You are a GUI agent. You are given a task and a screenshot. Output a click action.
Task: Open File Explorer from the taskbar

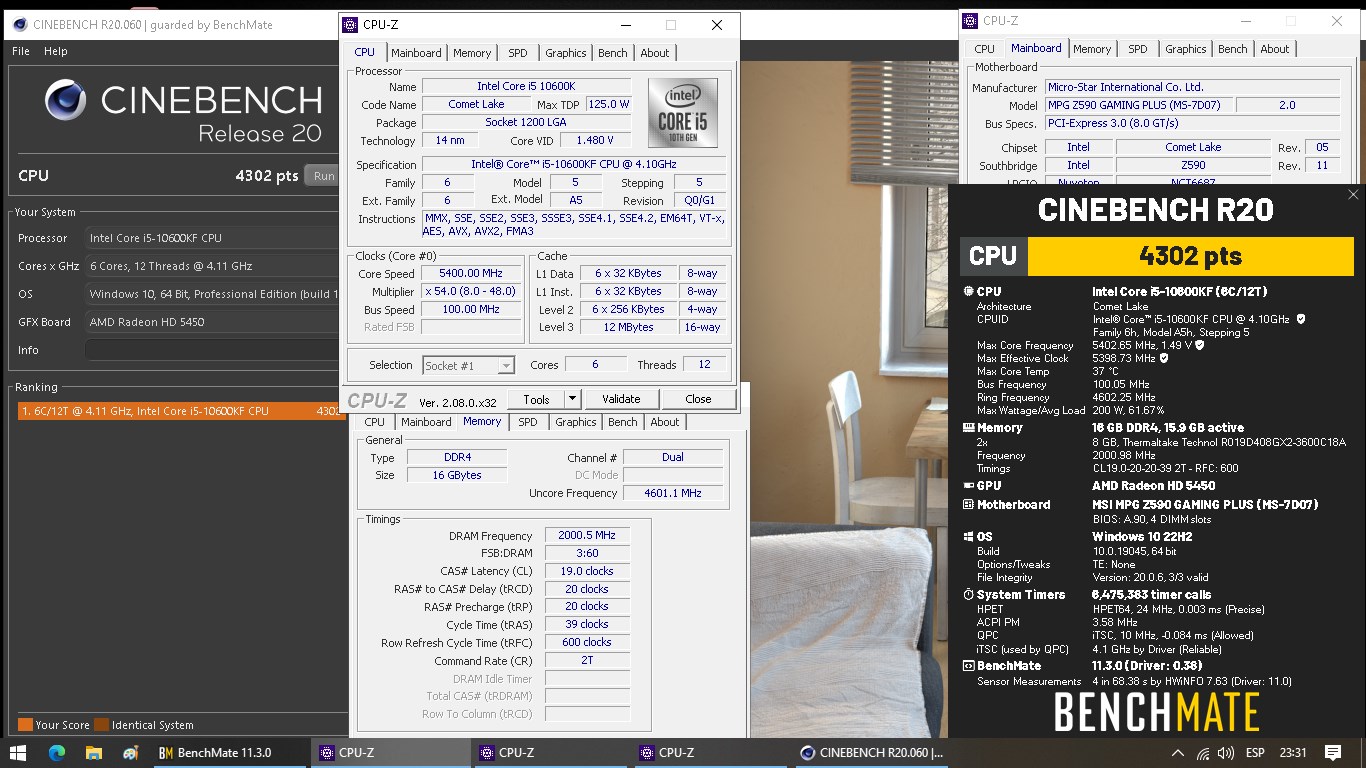pyautogui.click(x=94, y=752)
